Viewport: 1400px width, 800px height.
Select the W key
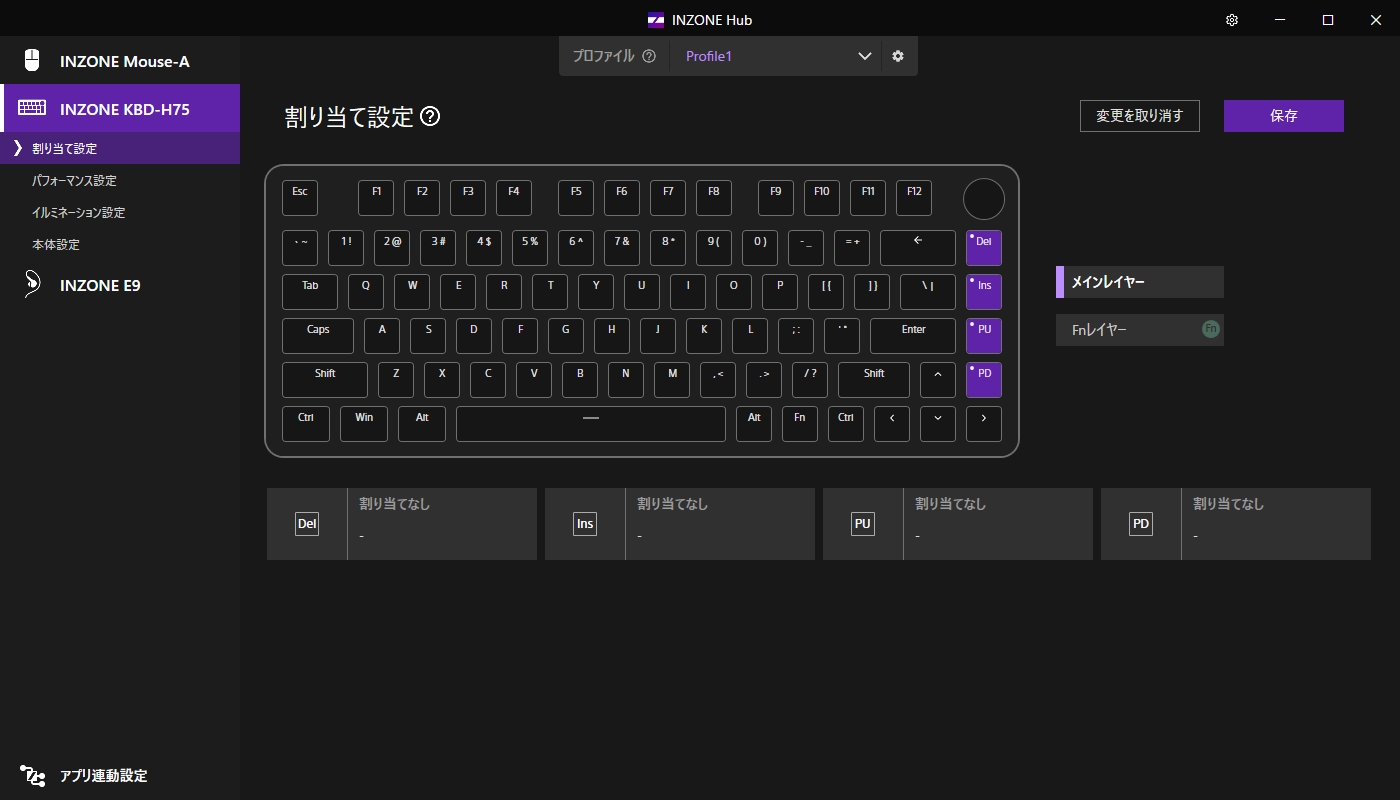click(412, 292)
